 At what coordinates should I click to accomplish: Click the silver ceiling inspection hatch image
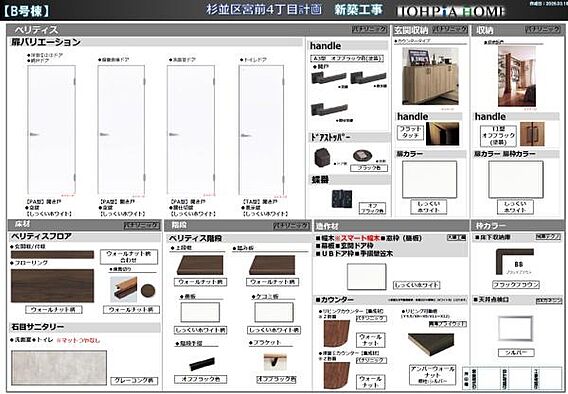point(515,328)
